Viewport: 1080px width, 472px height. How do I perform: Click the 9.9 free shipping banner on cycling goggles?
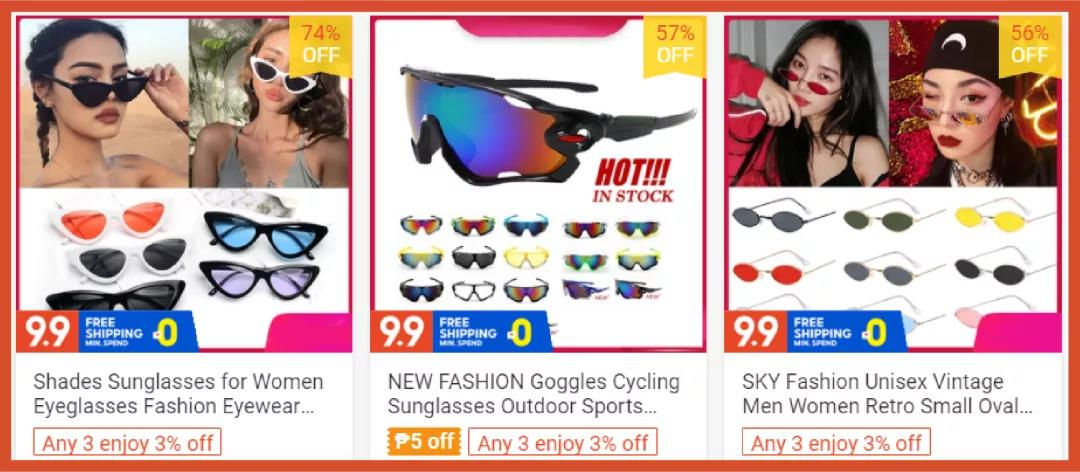coord(461,332)
